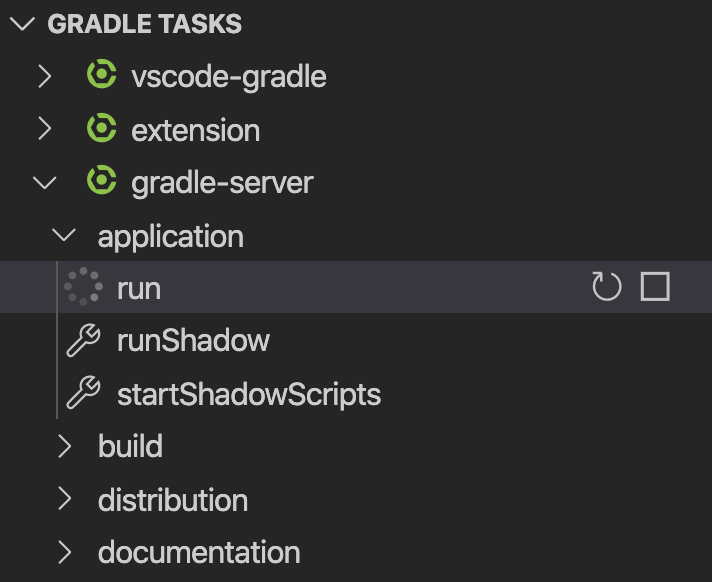The width and height of the screenshot is (712, 582).
Task: Click the GRADLE TASKS section header text
Action: (x=144, y=24)
